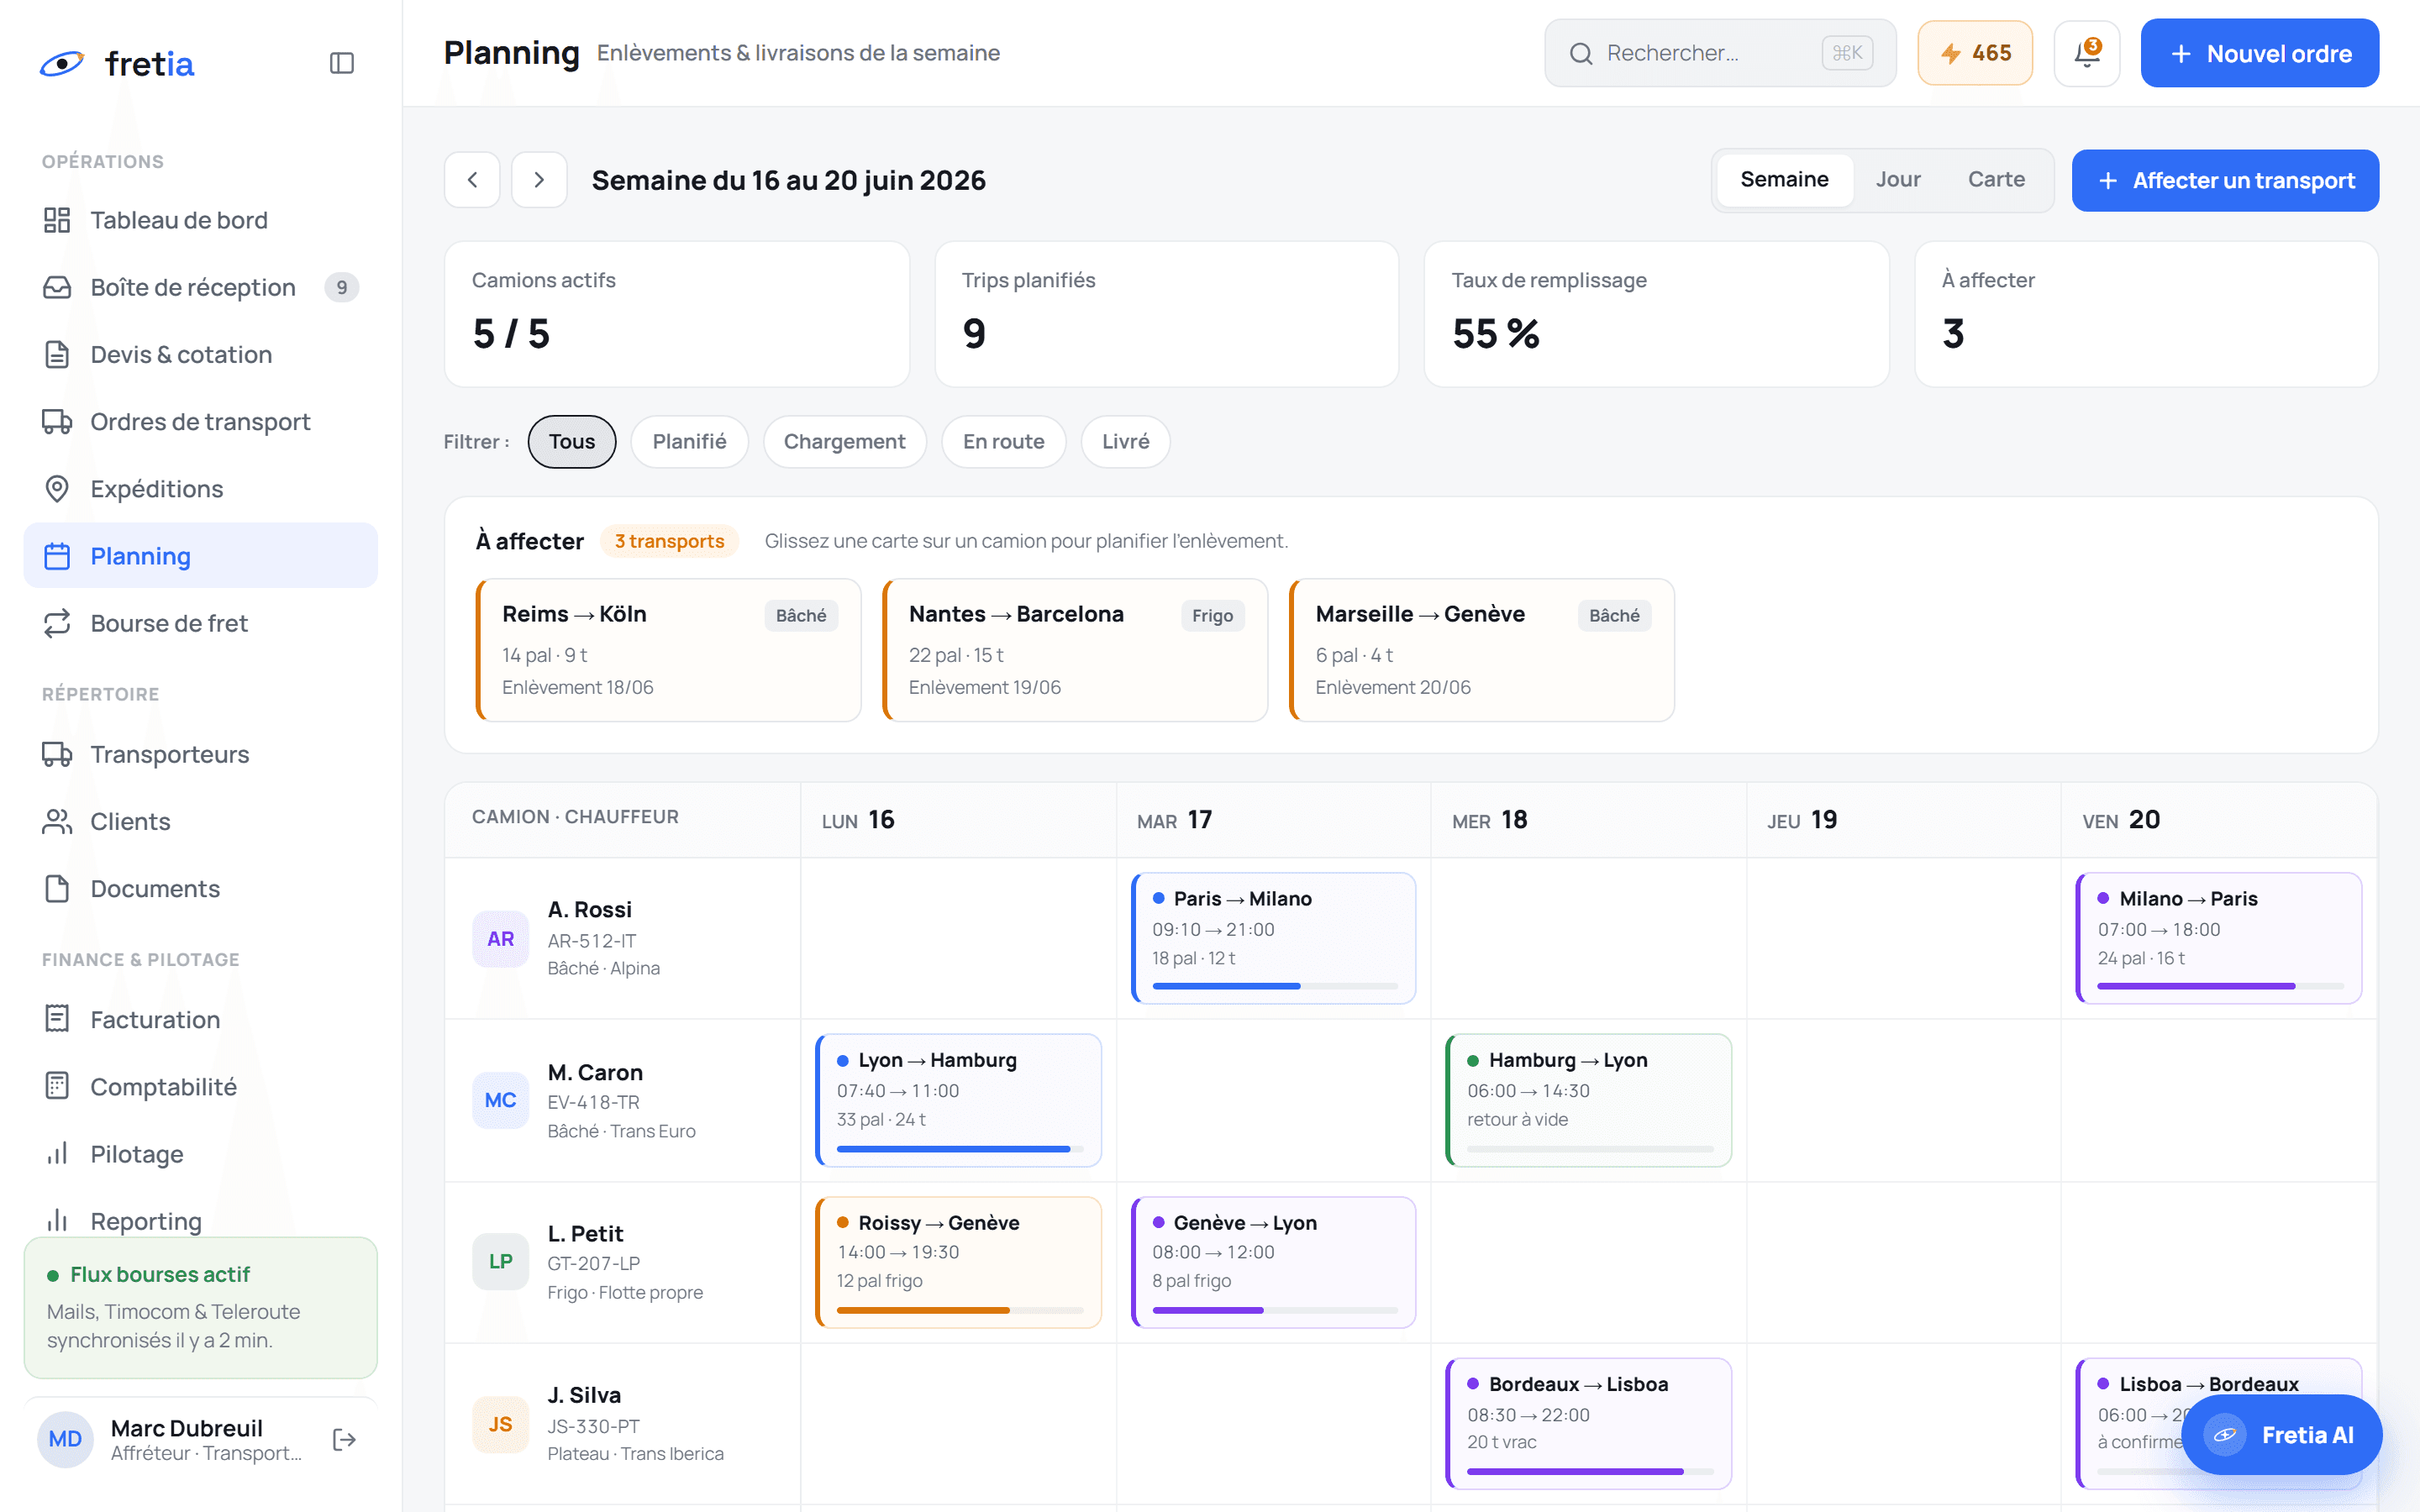Click the LP avatar for L. Petit

(x=500, y=1261)
